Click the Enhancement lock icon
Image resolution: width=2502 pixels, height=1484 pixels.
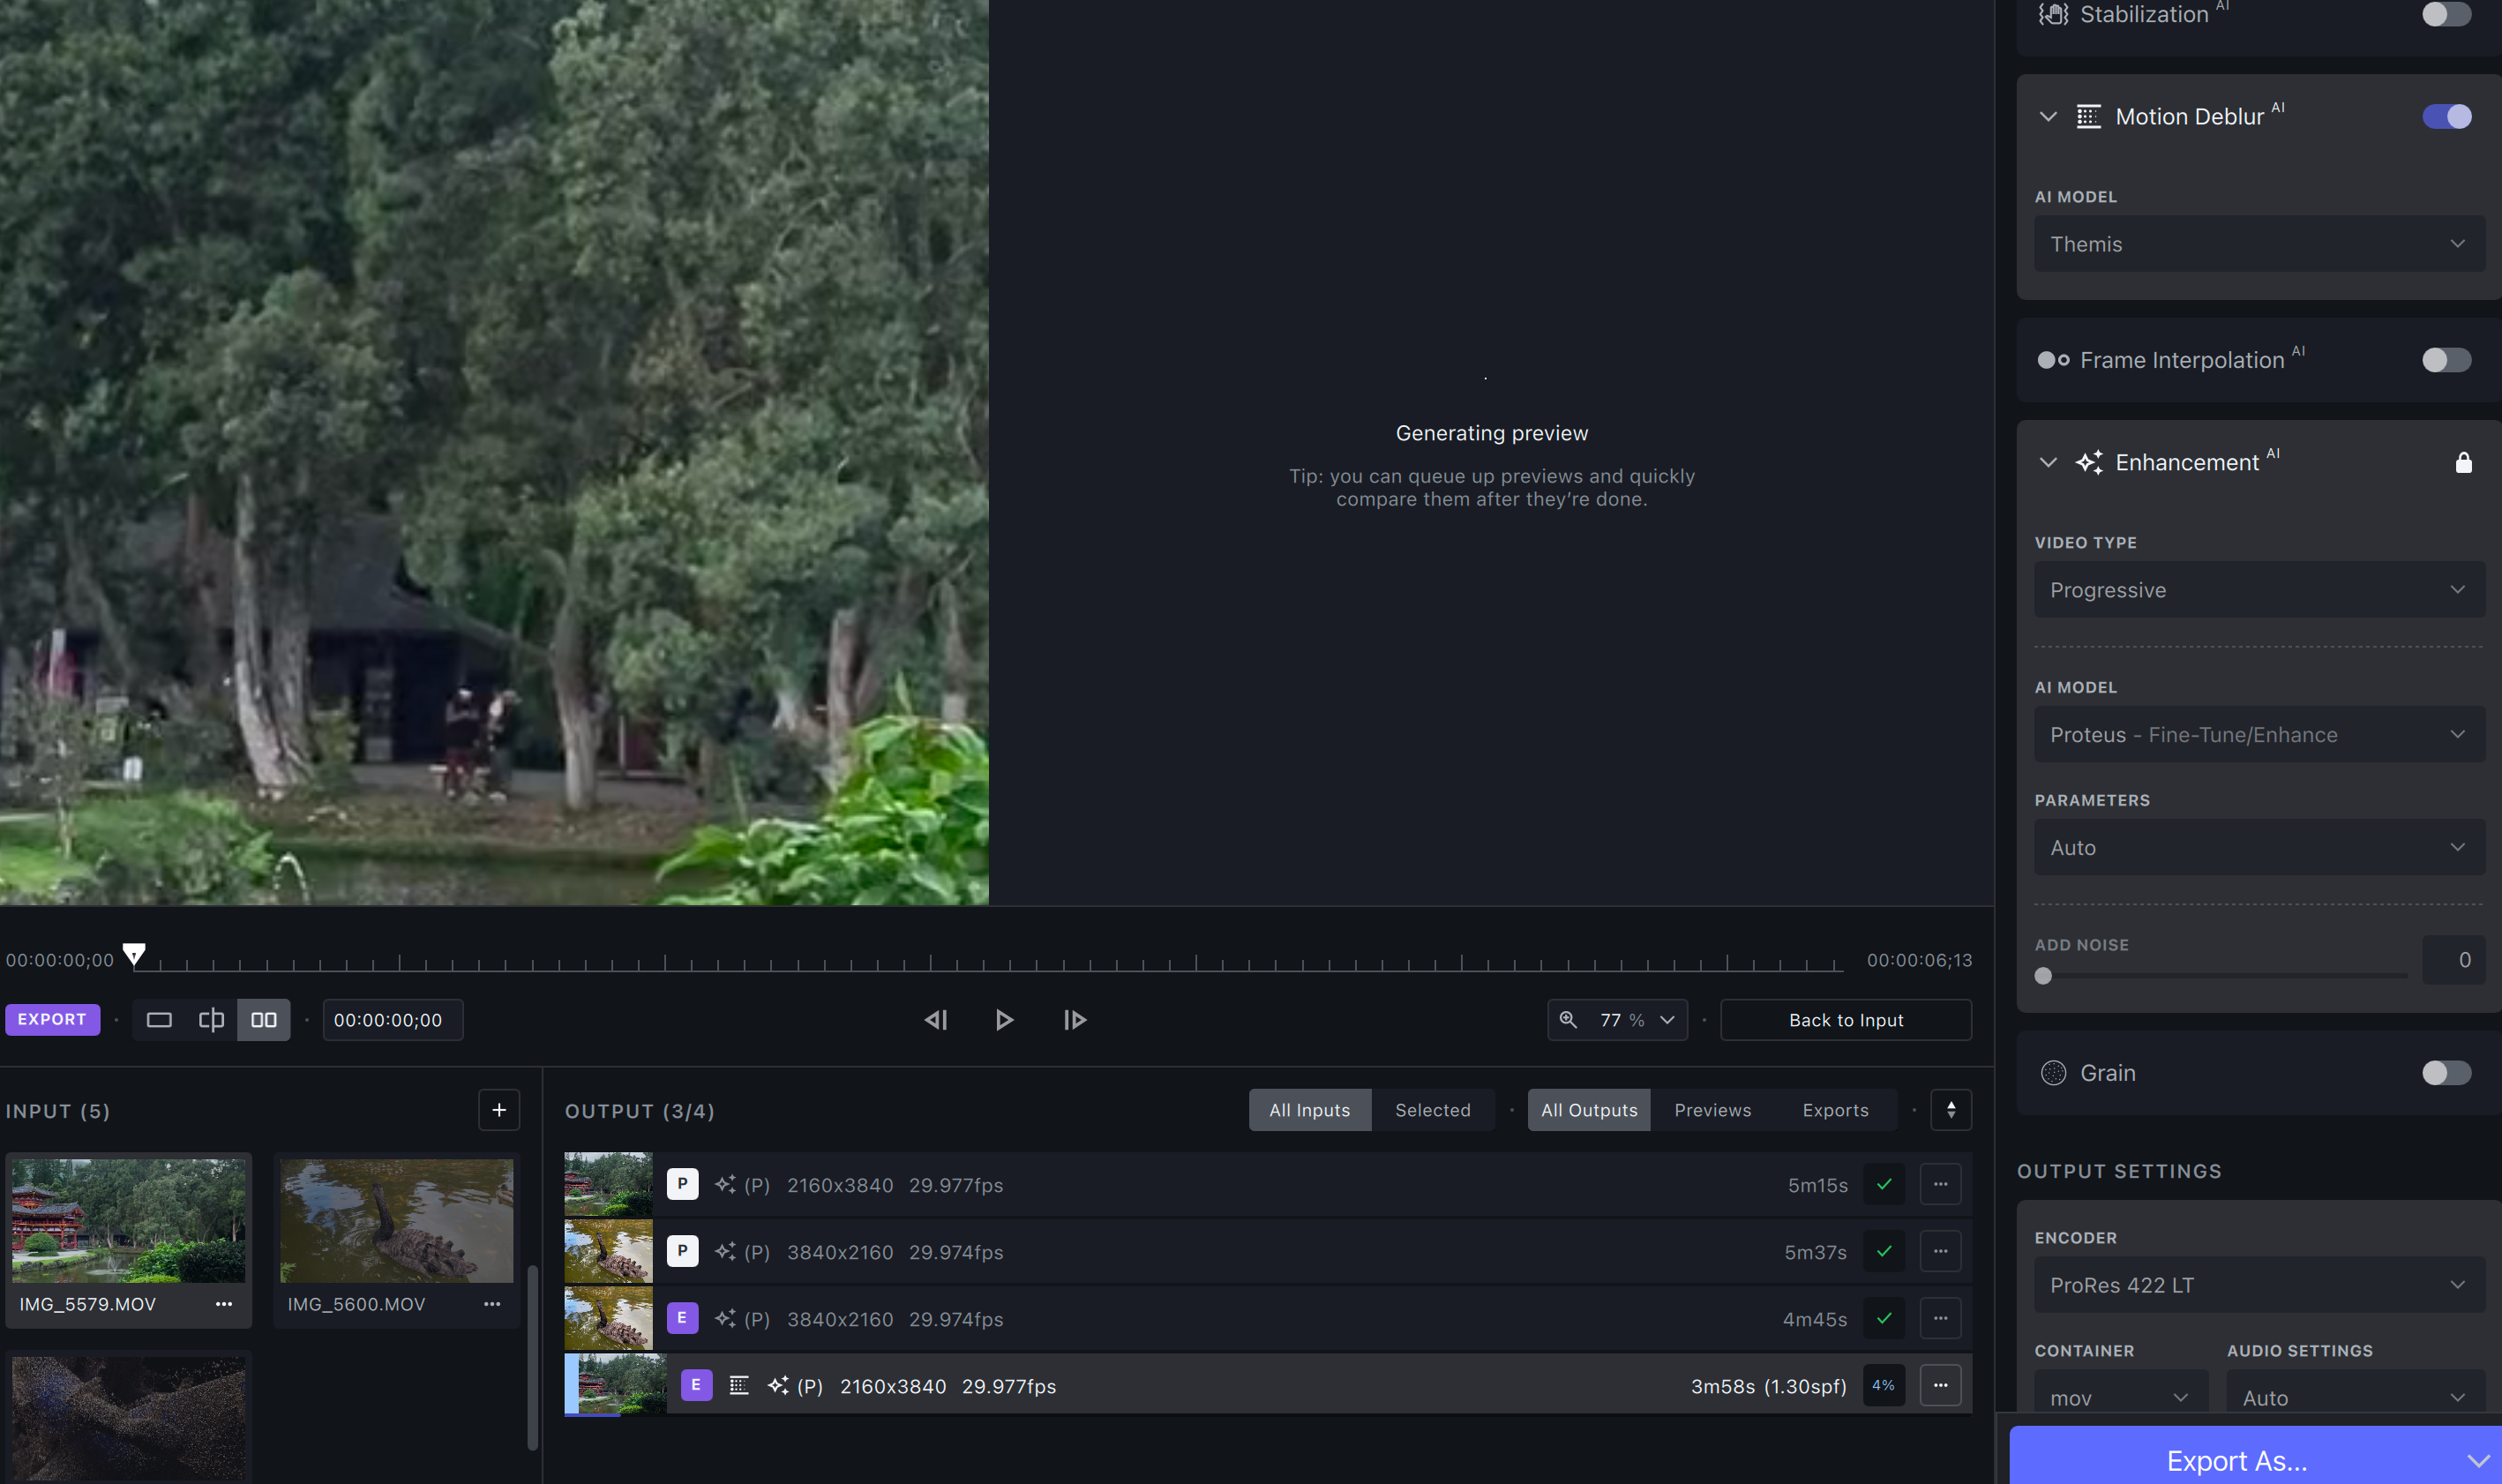pyautogui.click(x=2463, y=462)
